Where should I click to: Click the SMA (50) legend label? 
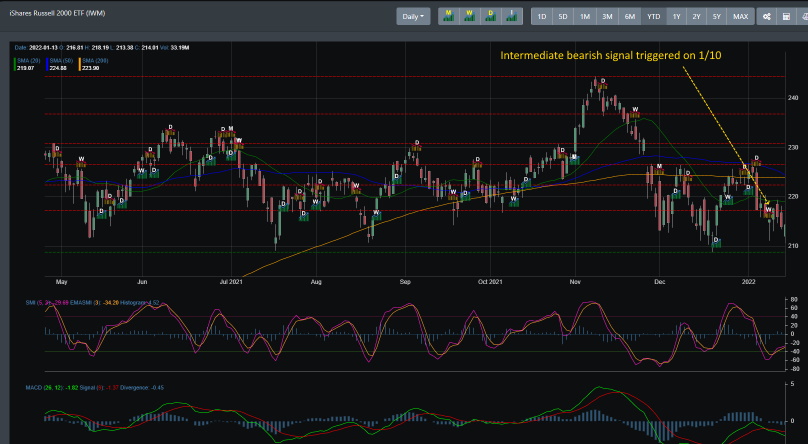[61, 61]
